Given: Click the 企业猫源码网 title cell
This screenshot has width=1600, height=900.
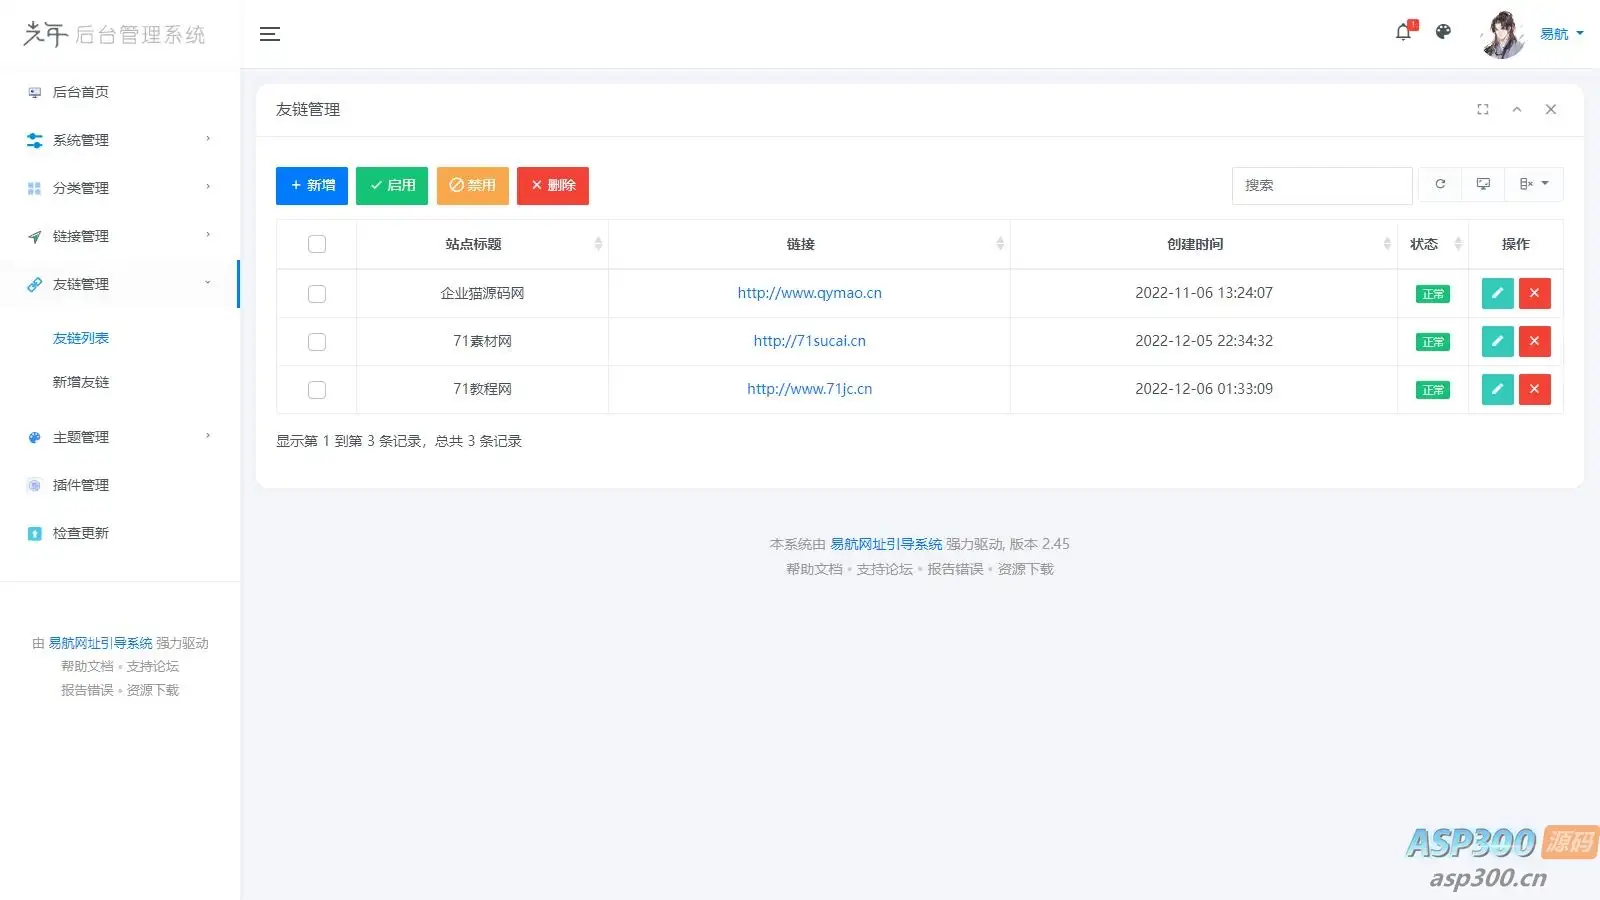Looking at the screenshot, I should (482, 293).
